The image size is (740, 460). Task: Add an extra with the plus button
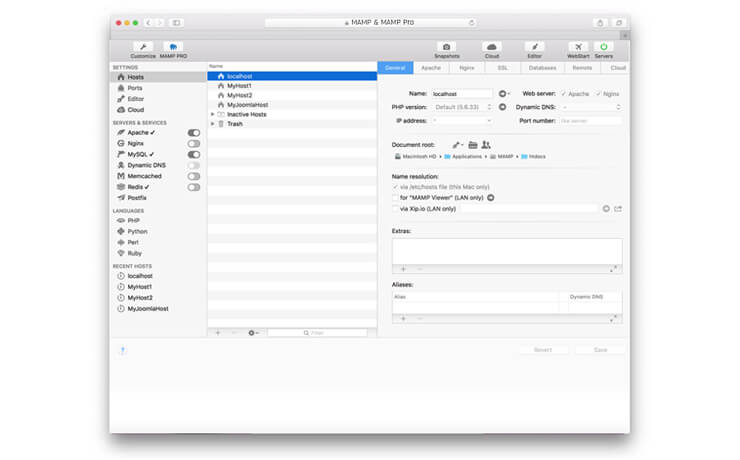403,269
